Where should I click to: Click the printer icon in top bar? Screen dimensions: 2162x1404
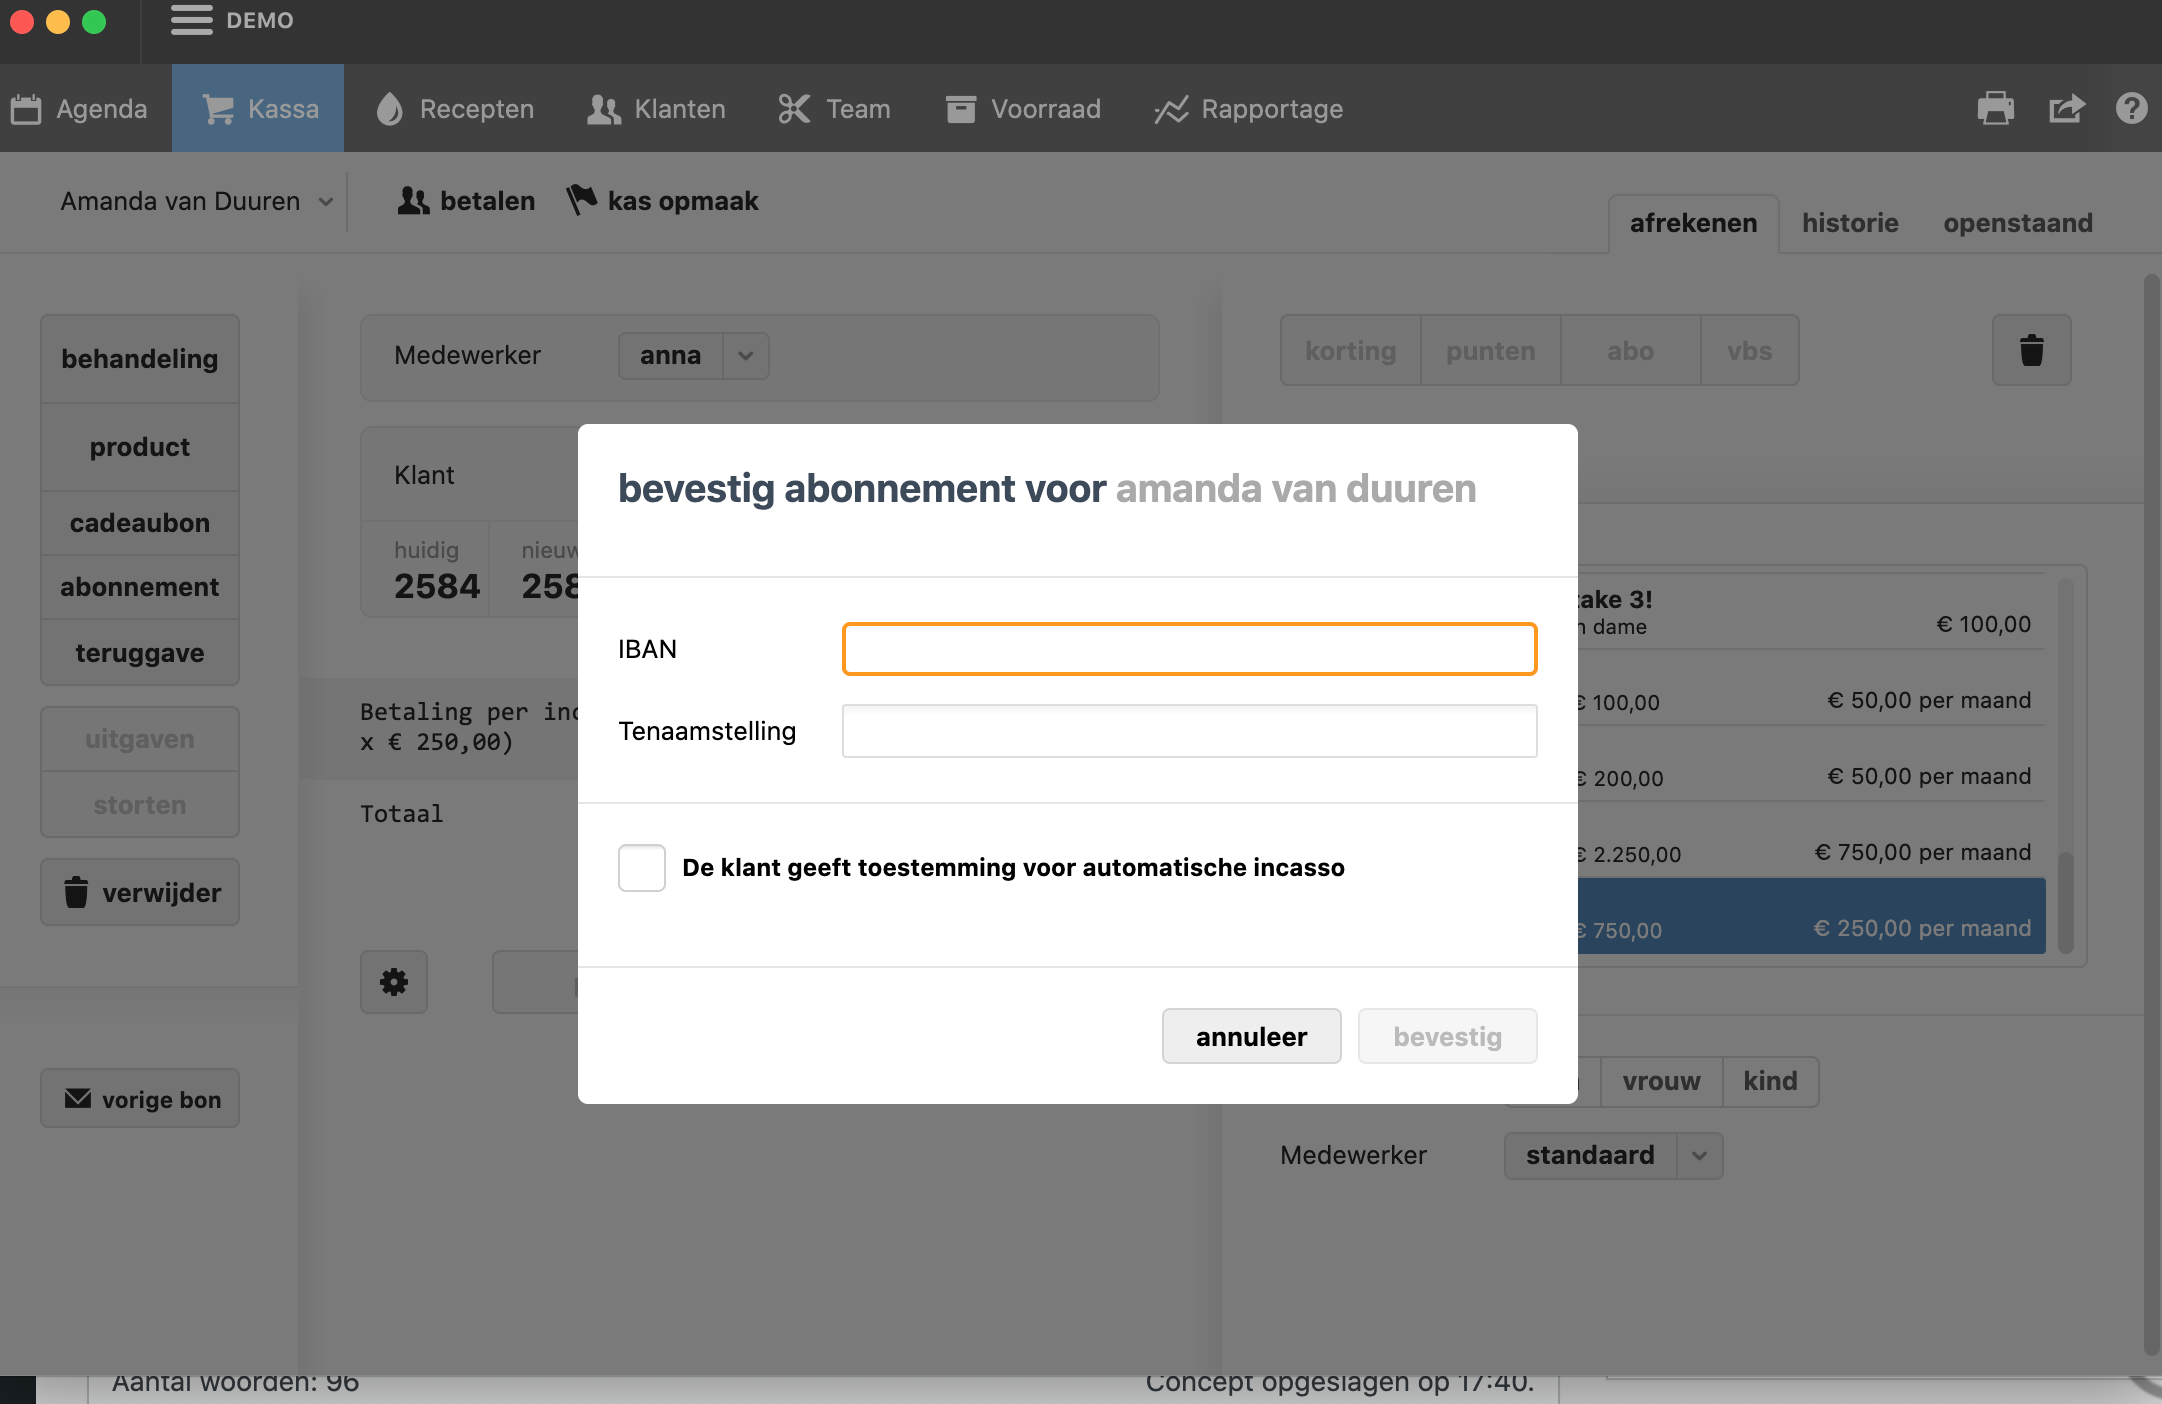tap(1995, 108)
